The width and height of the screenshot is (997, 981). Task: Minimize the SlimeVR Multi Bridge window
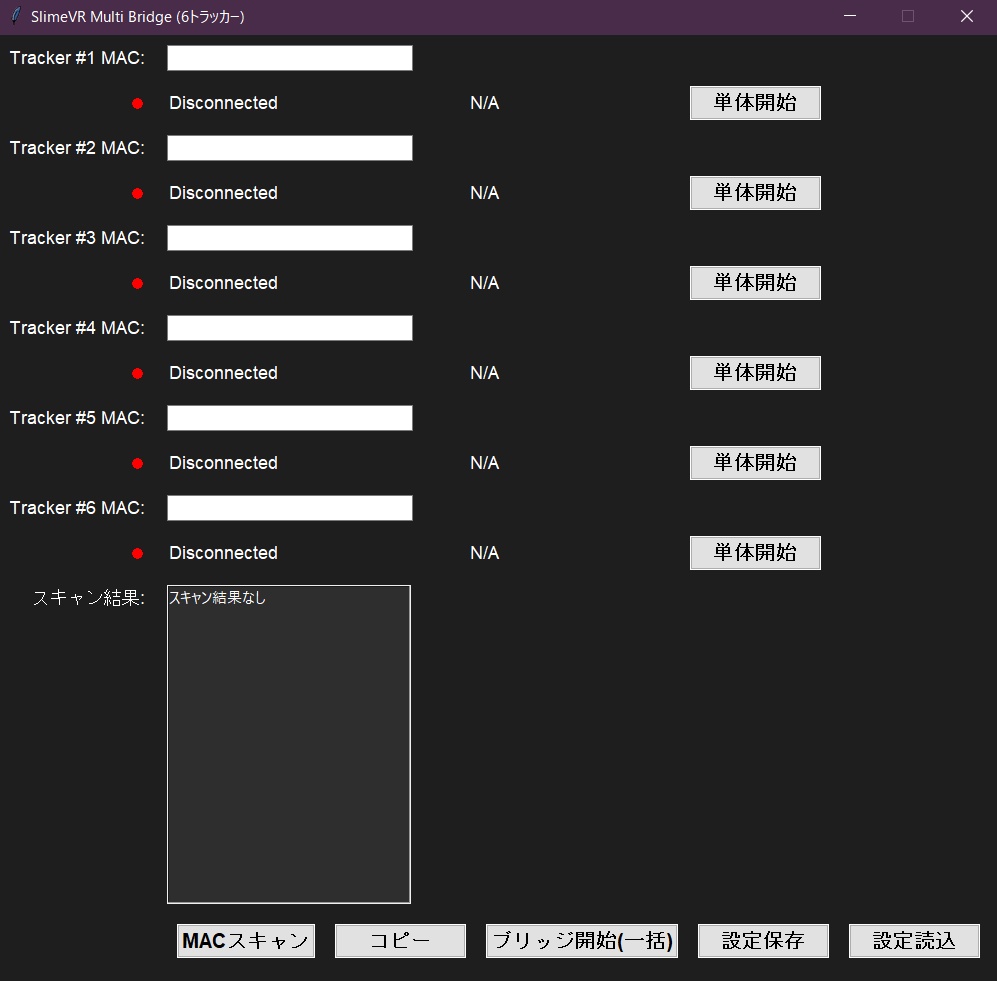849,16
